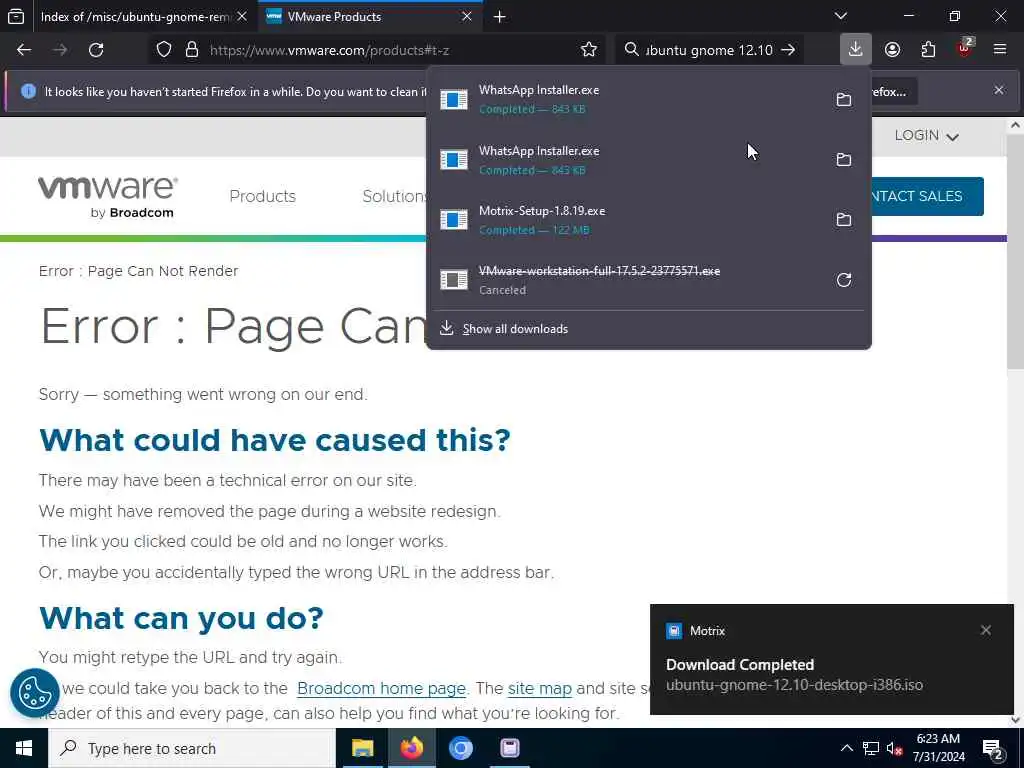
Task: Reload the current page
Action: point(96,50)
